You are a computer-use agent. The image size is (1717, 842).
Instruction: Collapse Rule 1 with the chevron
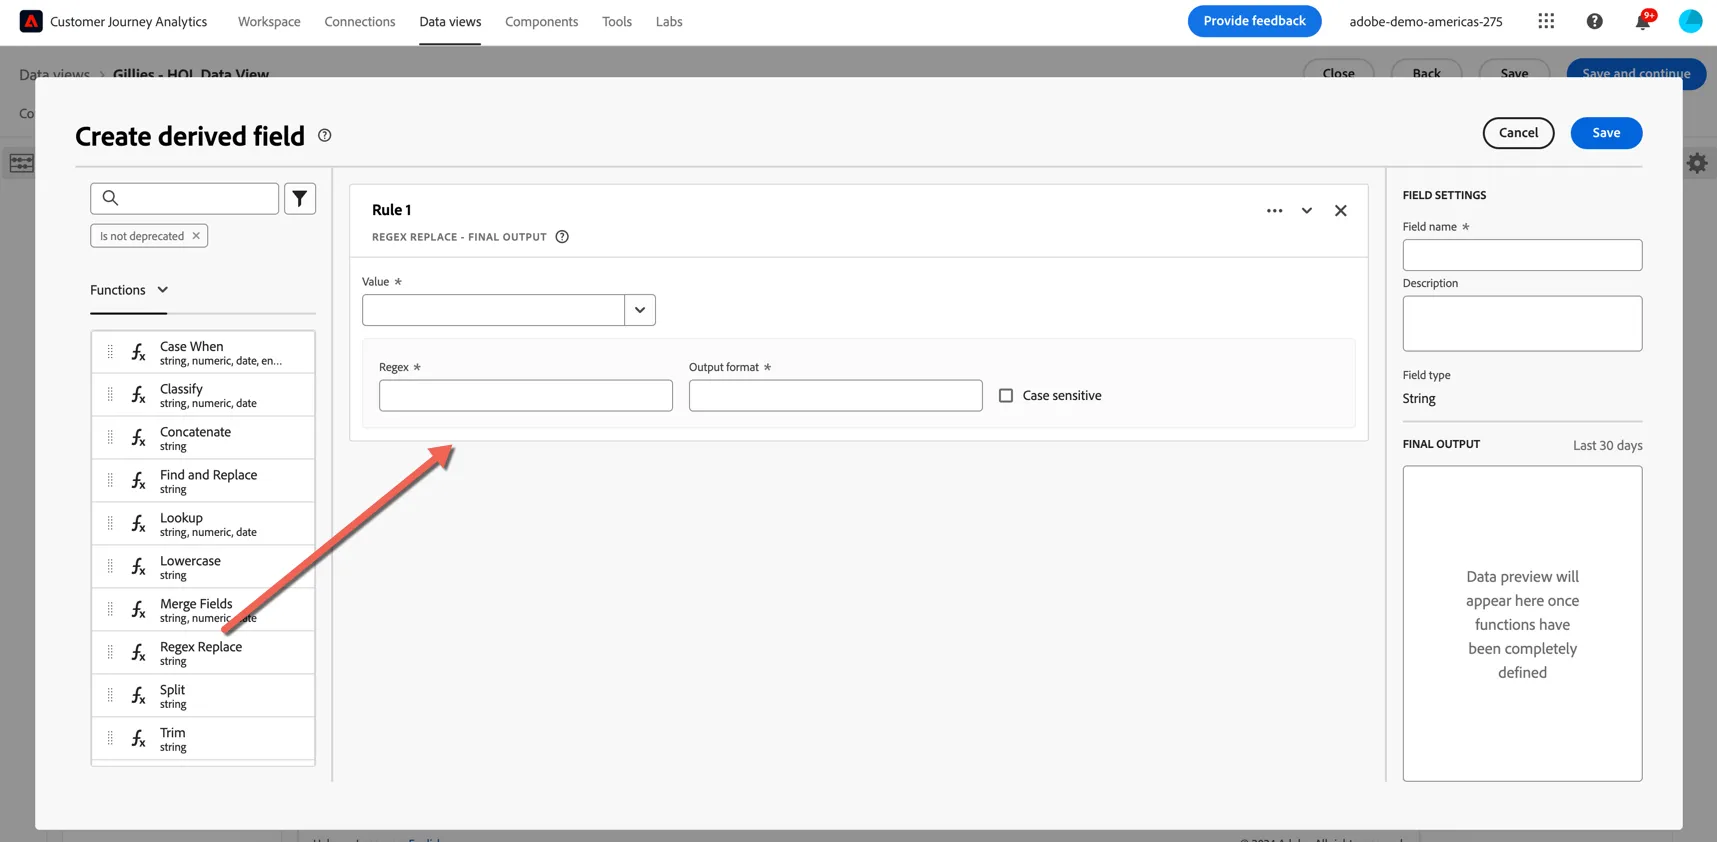pyautogui.click(x=1307, y=211)
